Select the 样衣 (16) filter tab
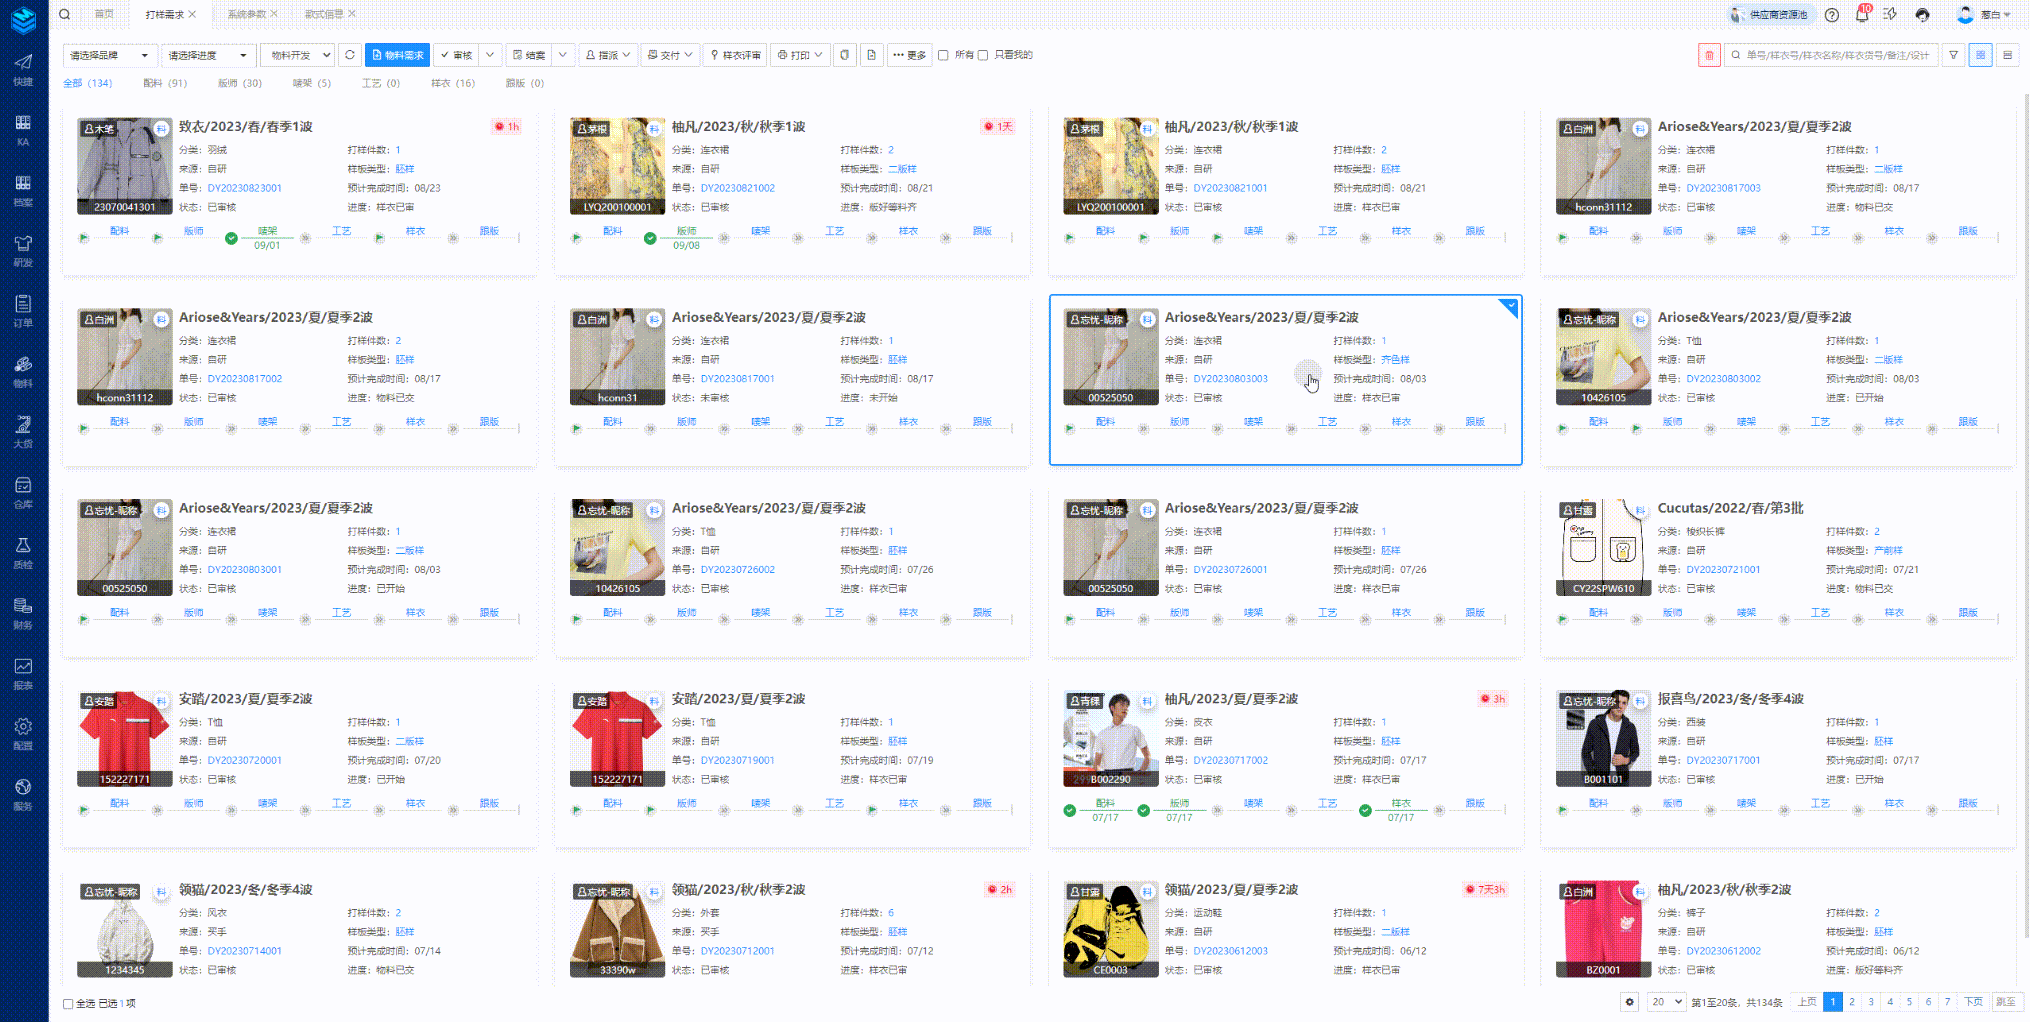The image size is (2030, 1022). [452, 83]
